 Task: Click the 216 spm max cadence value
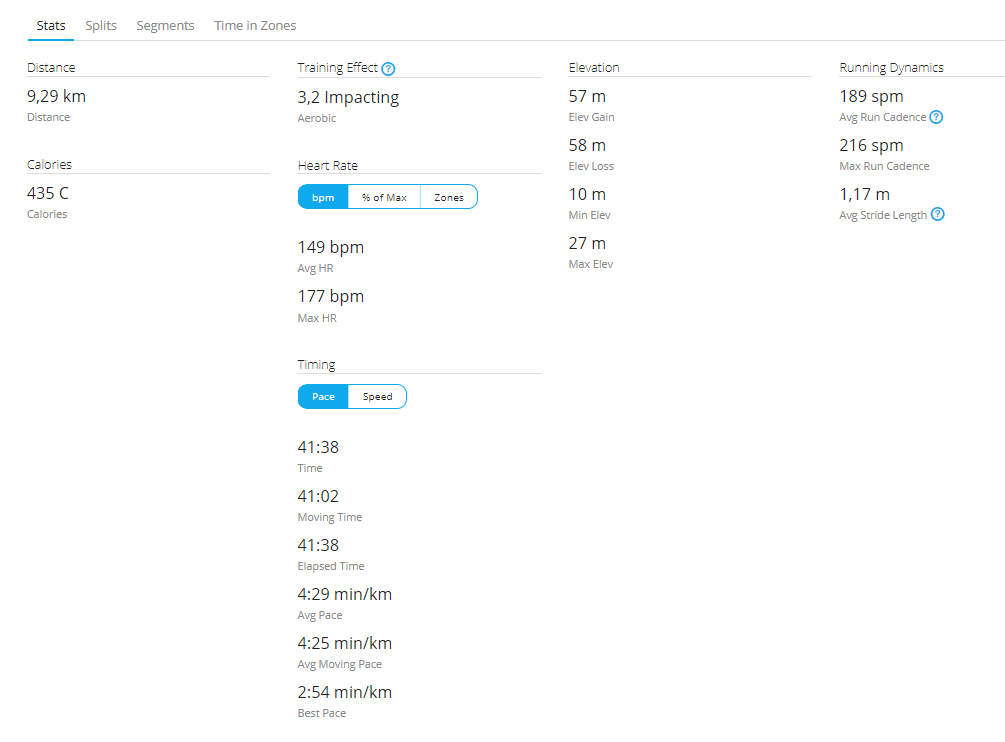(872, 146)
